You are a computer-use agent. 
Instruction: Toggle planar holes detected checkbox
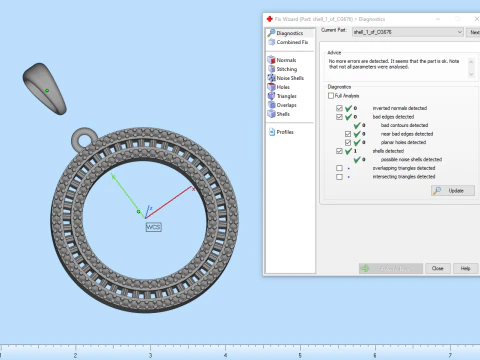click(x=348, y=142)
